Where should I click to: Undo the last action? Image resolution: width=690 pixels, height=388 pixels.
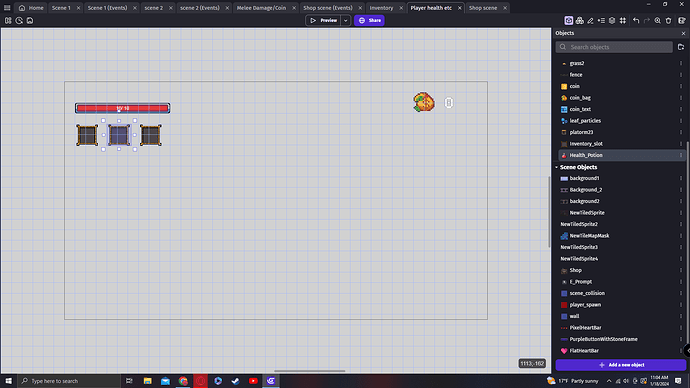click(636, 20)
